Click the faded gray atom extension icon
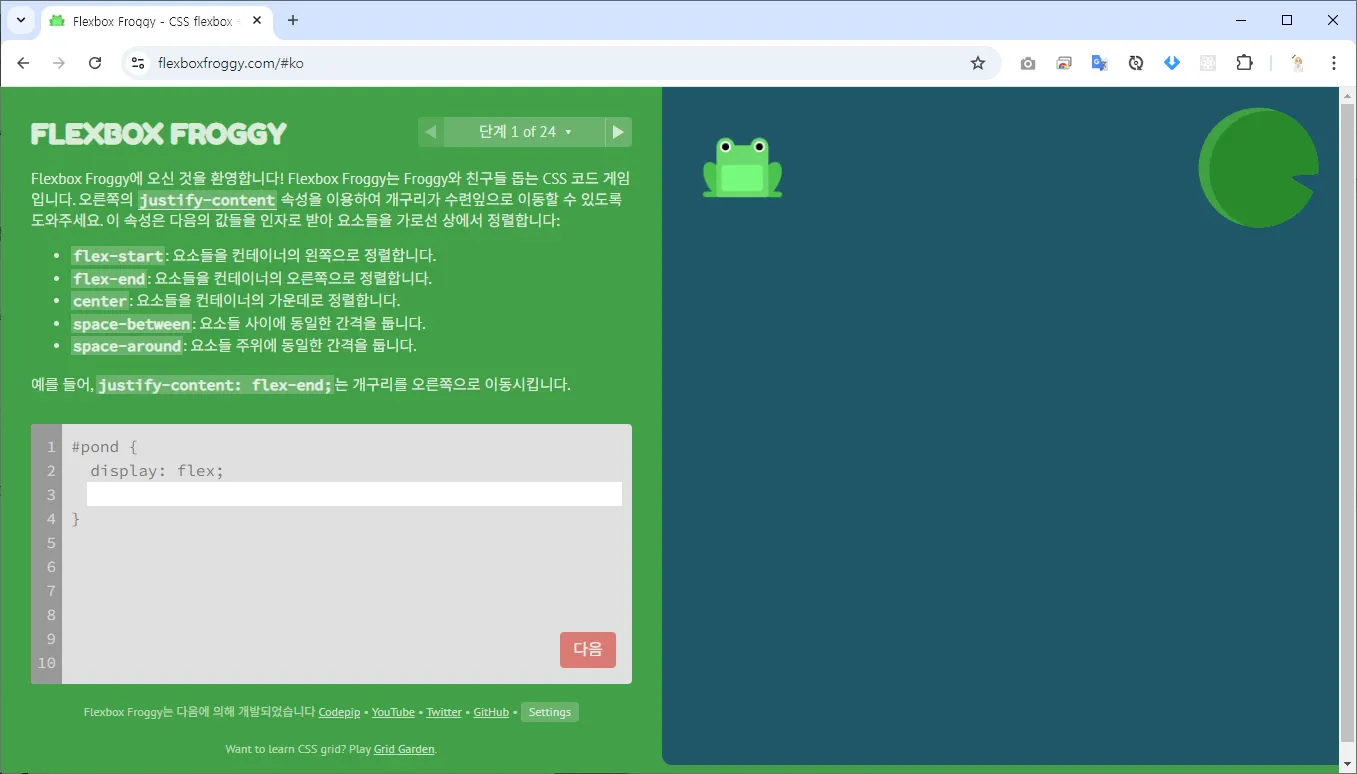Screen dimensions: 1357x774 [1208, 63]
